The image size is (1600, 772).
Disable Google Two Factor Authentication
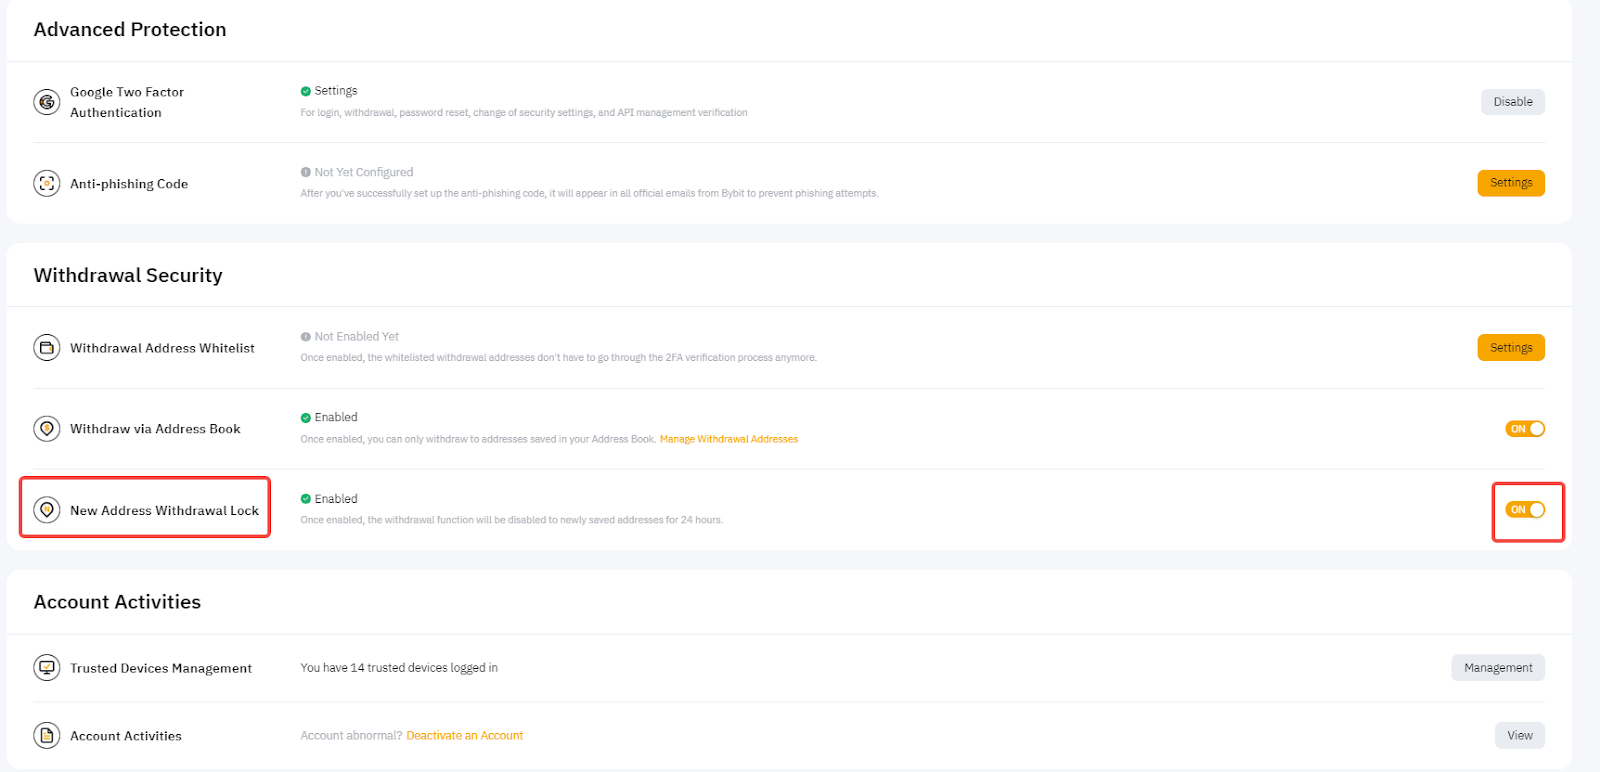[x=1512, y=102]
